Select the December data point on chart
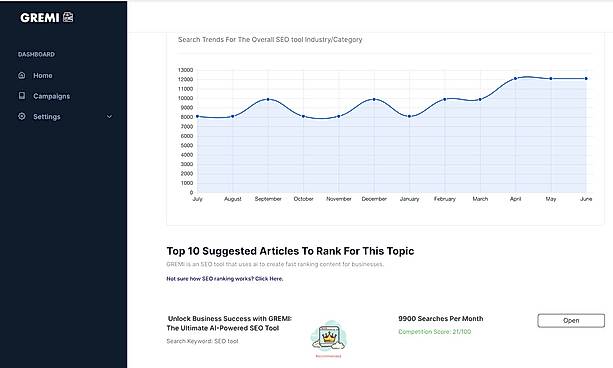The width and height of the screenshot is (613, 368). (x=374, y=99)
